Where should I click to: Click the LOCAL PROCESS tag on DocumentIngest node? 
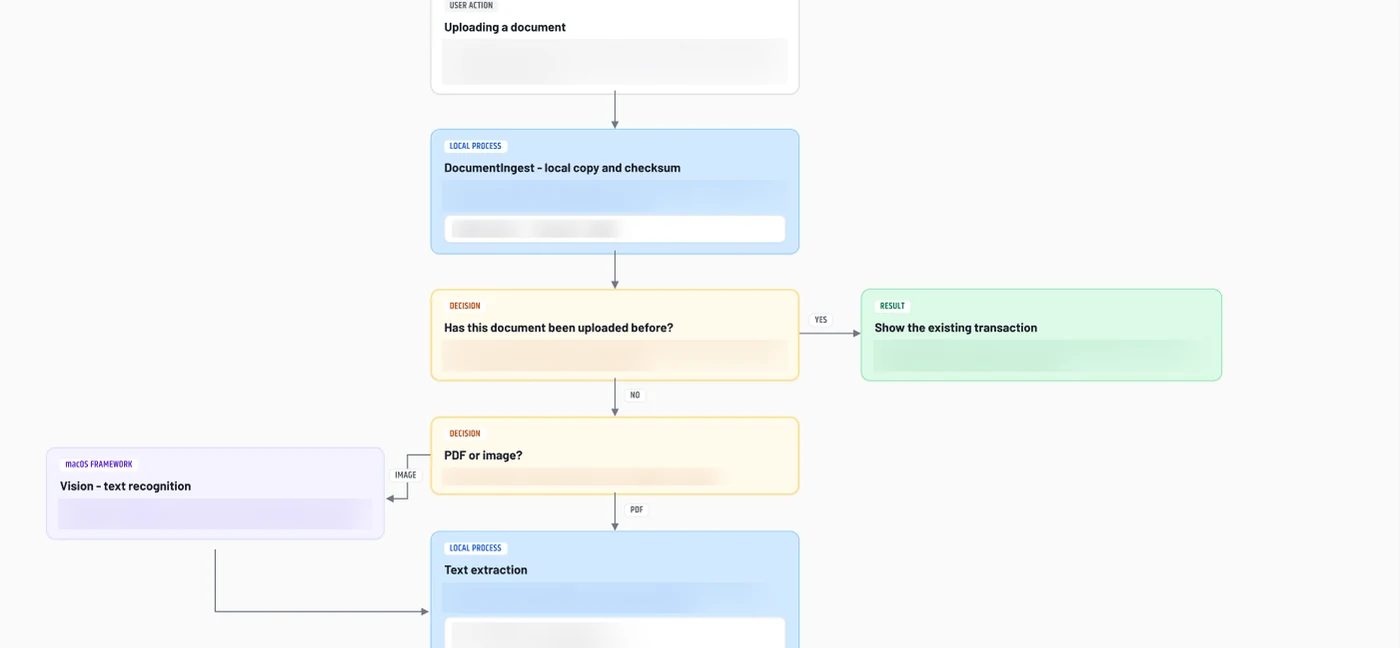tap(475, 146)
